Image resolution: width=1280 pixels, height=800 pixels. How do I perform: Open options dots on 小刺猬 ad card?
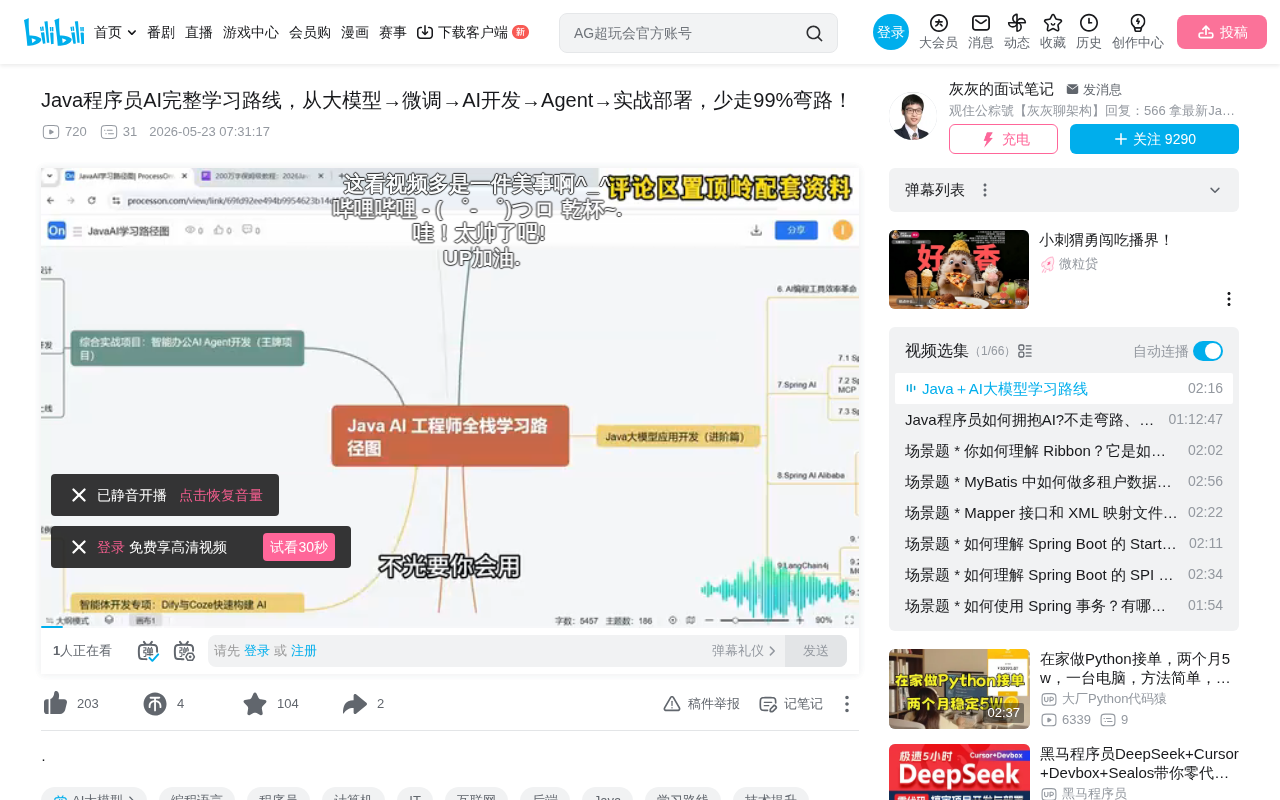(x=1229, y=299)
